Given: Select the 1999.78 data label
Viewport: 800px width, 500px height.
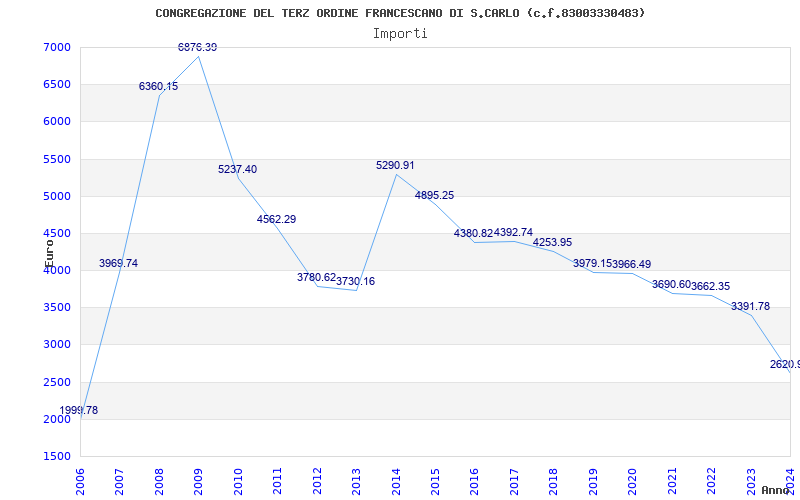Looking at the screenshot, I should [x=79, y=410].
